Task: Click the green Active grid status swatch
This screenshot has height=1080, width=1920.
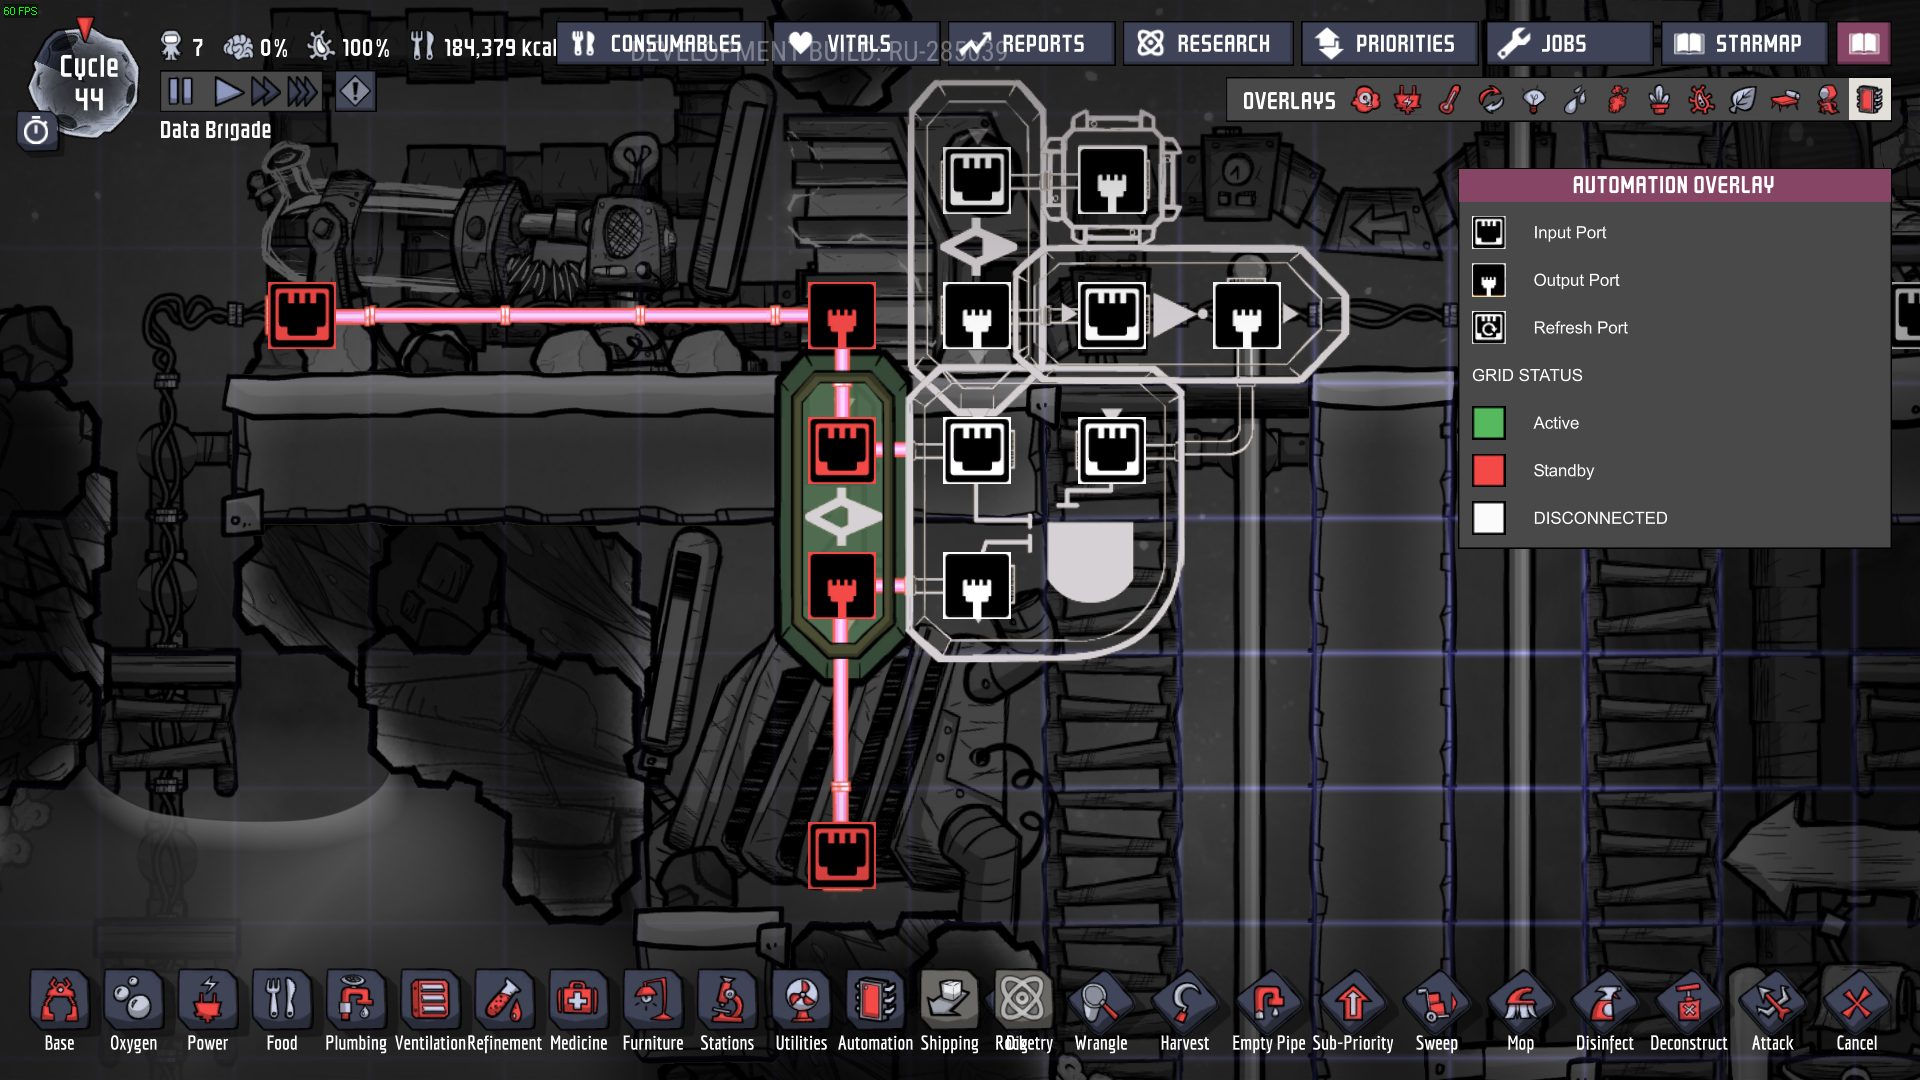Action: tap(1488, 423)
